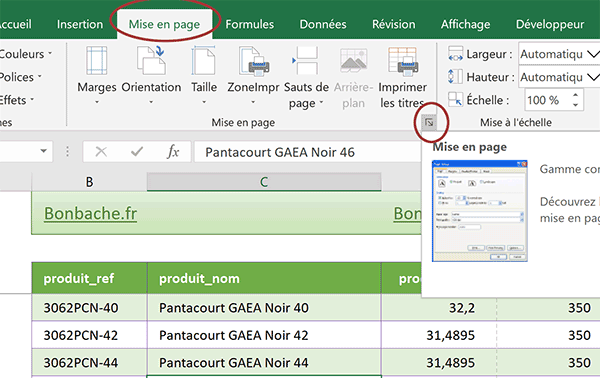Click the produit_ref header cell
The image size is (600, 378).
89,278
